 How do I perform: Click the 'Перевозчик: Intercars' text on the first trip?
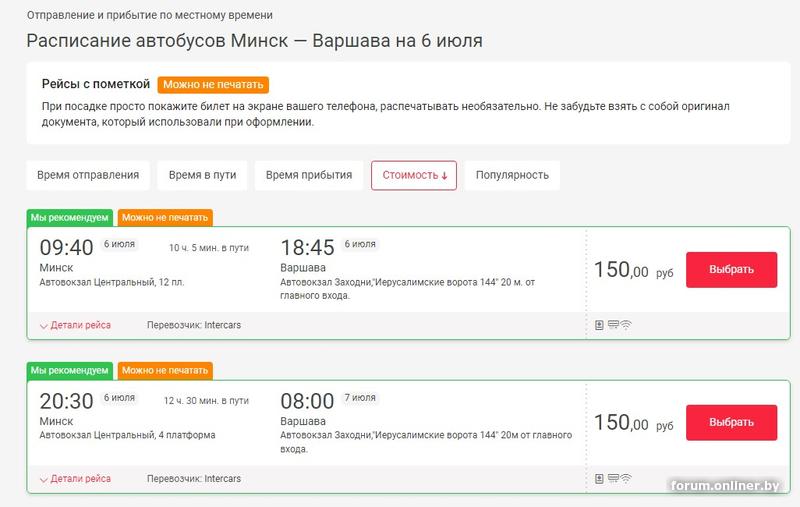click(x=194, y=325)
